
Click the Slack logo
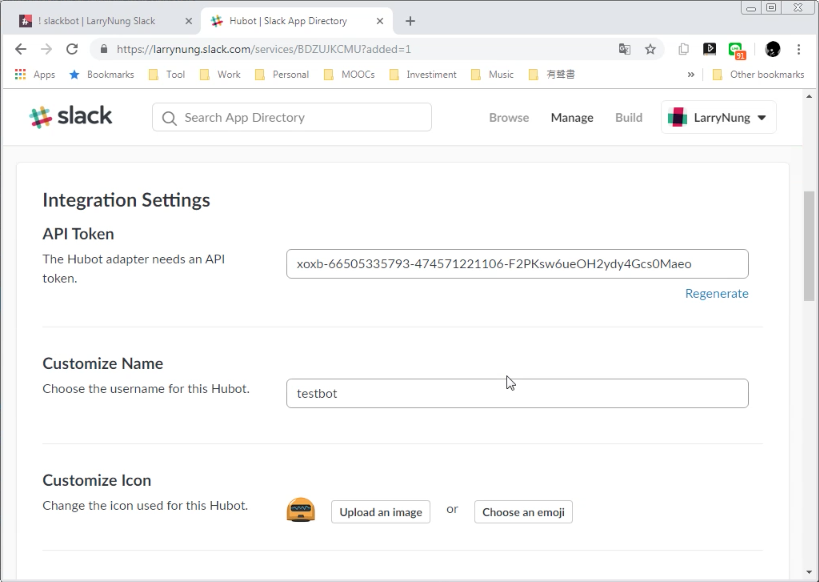(x=71, y=117)
